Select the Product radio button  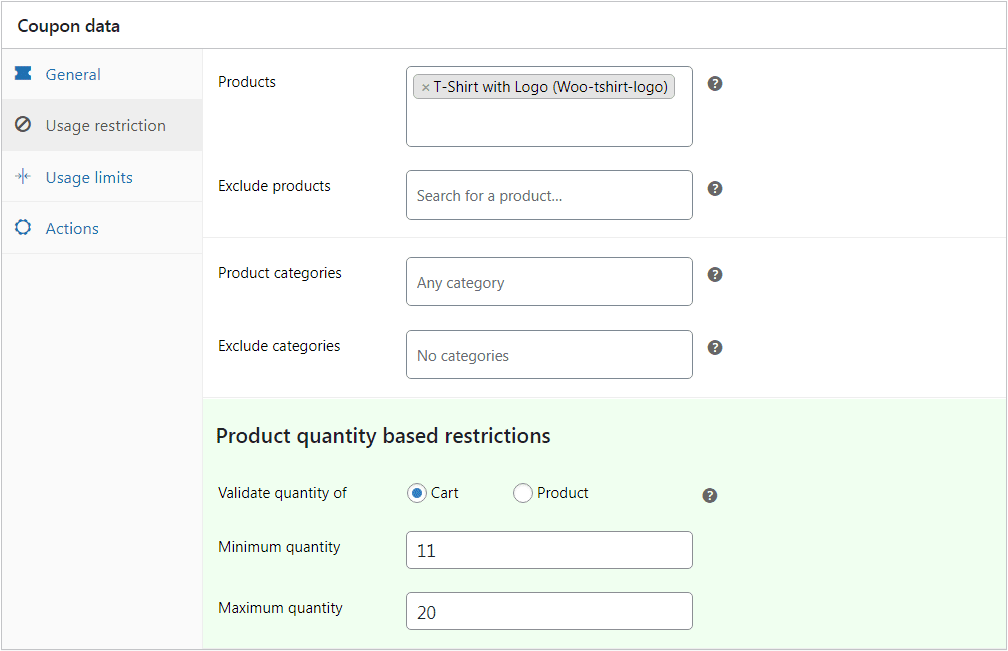pos(523,493)
